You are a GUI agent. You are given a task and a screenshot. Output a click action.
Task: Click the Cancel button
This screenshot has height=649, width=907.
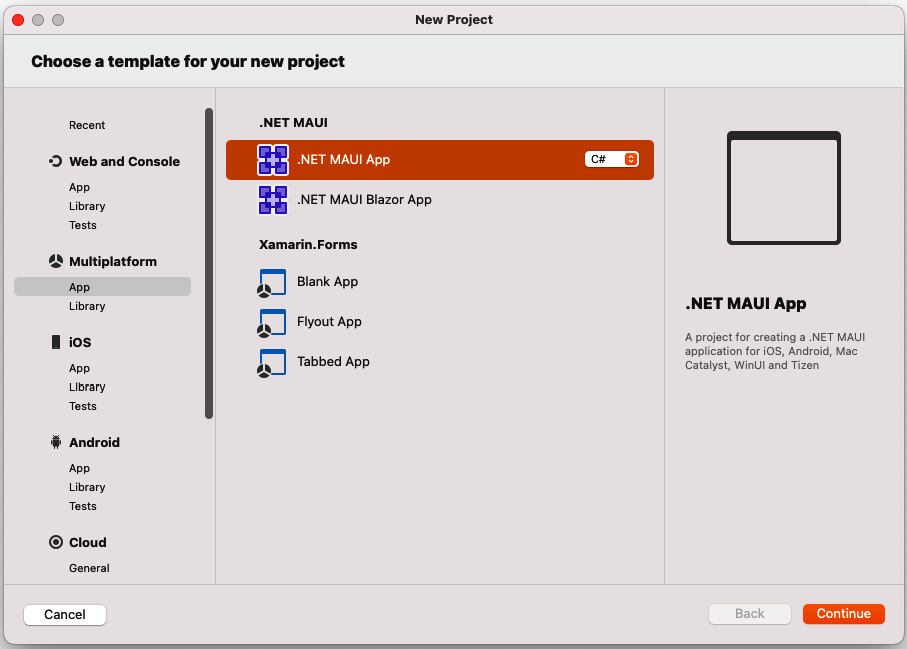click(x=65, y=614)
